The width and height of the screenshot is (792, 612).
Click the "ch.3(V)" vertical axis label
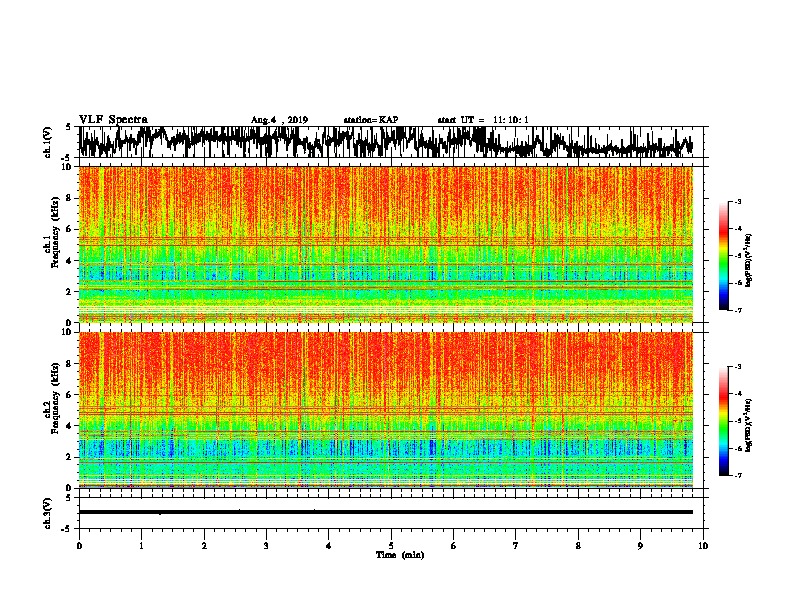pos(48,513)
